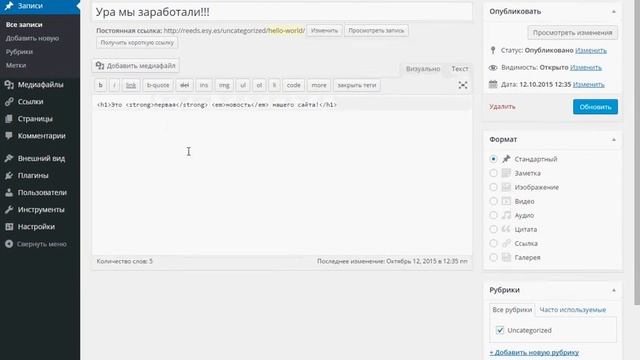The height and width of the screenshot is (360, 640).
Task: Click the Настройки settings icon
Action: coord(9,227)
